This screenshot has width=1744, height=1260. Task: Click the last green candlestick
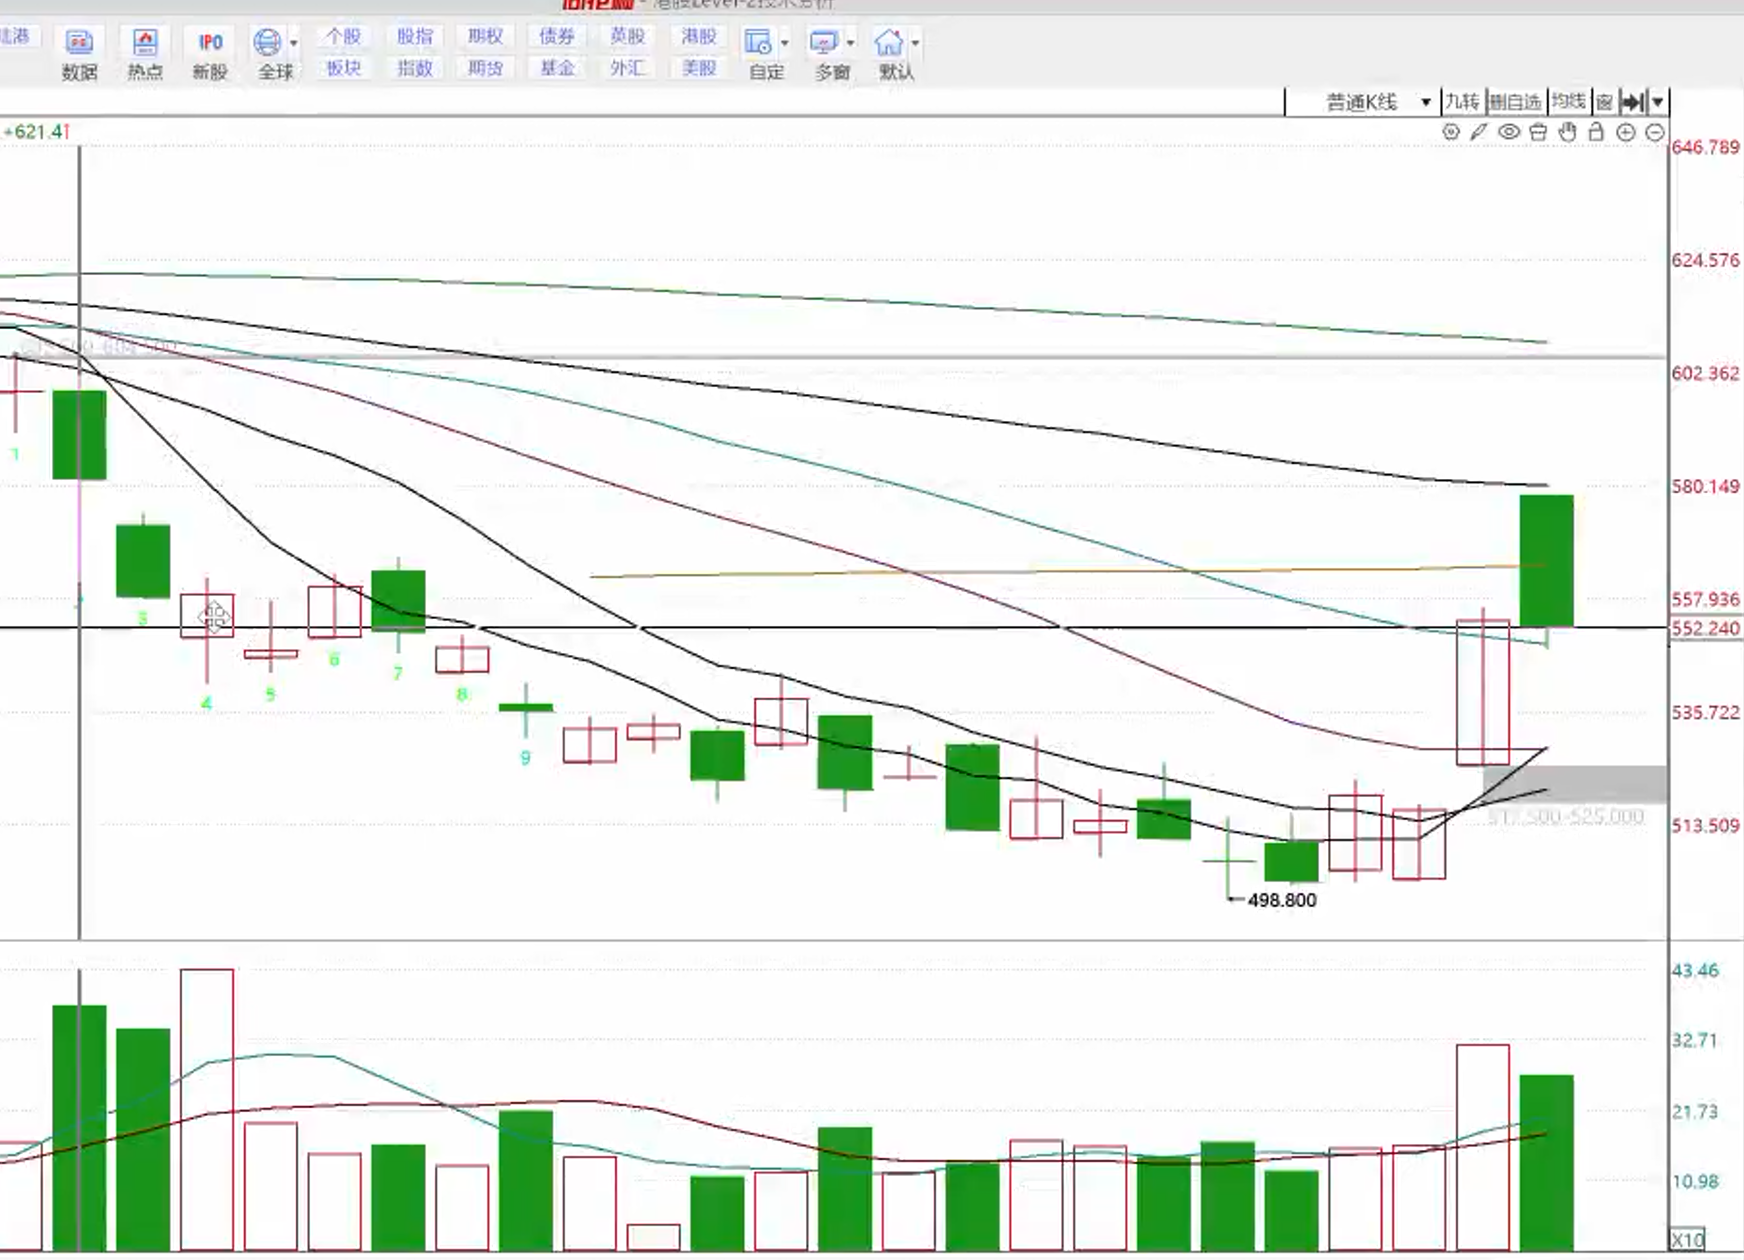1546,560
